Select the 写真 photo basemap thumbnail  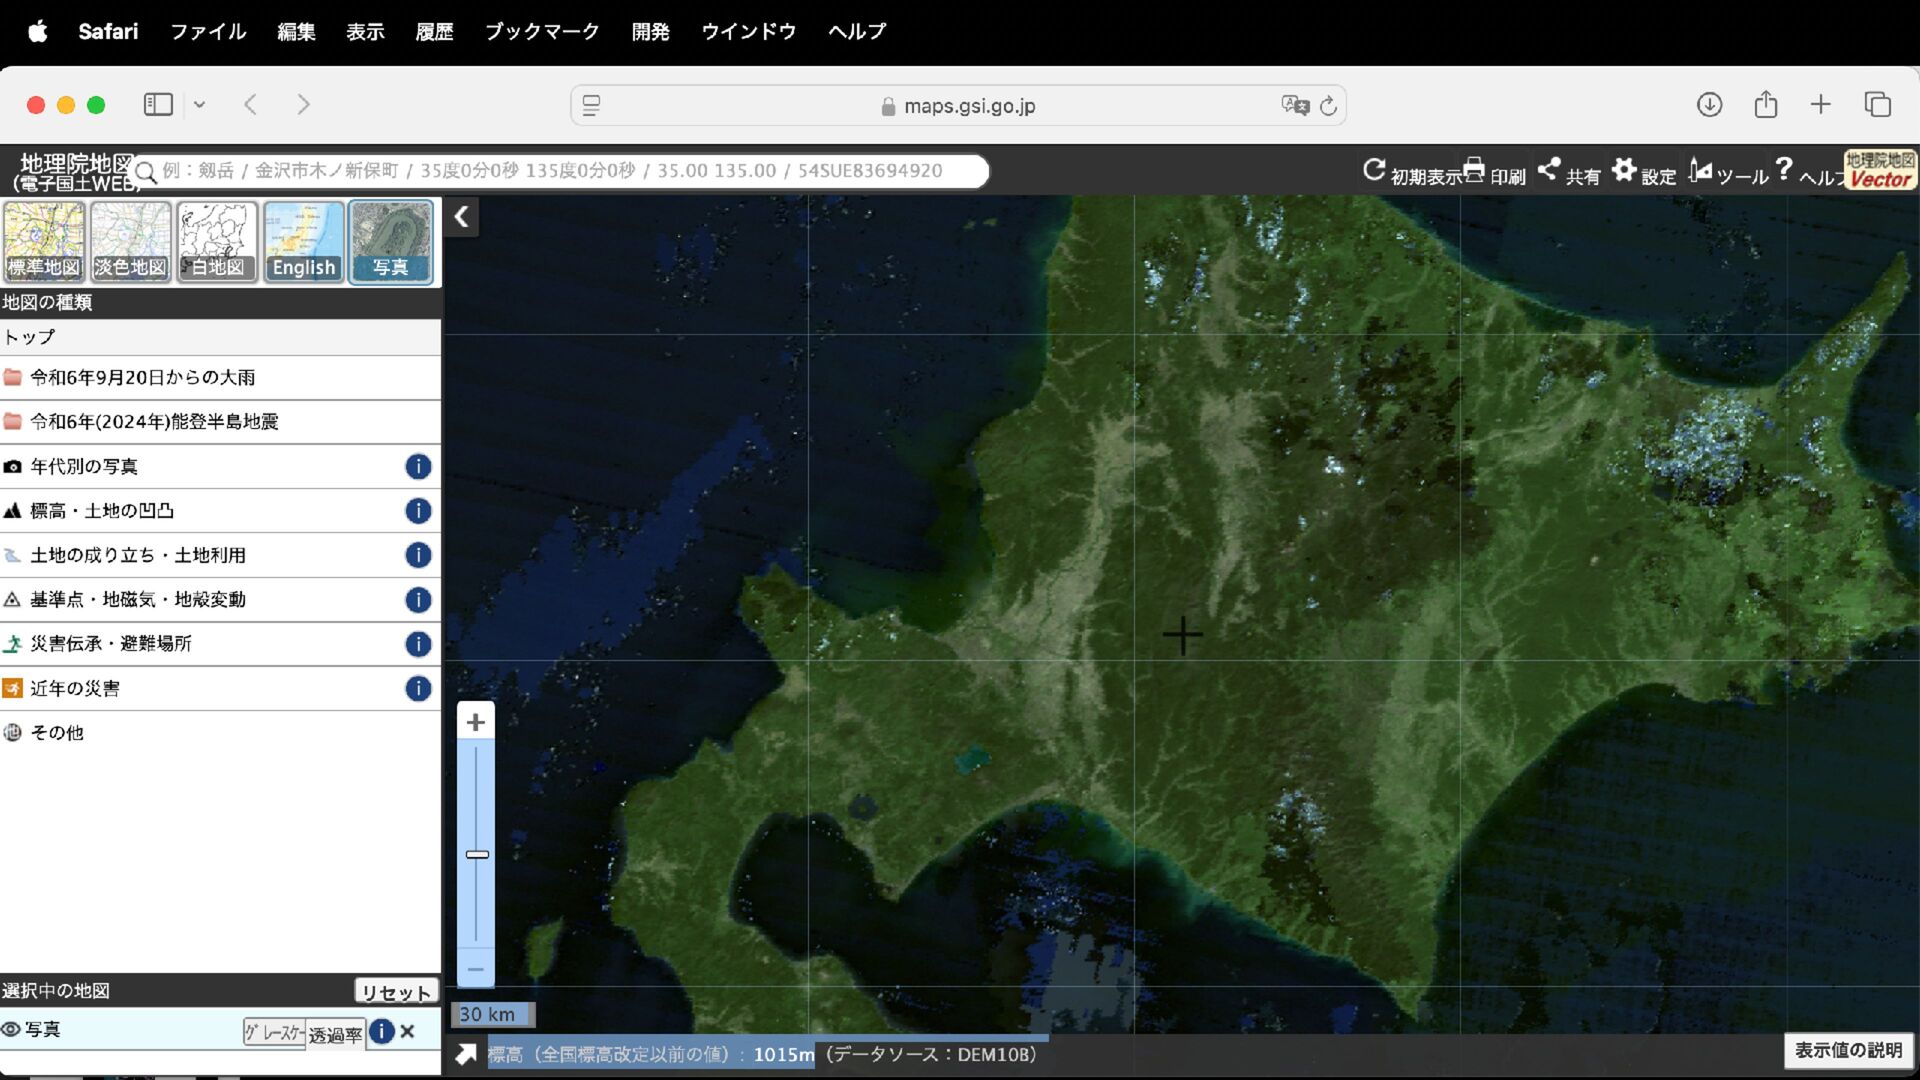pos(390,241)
